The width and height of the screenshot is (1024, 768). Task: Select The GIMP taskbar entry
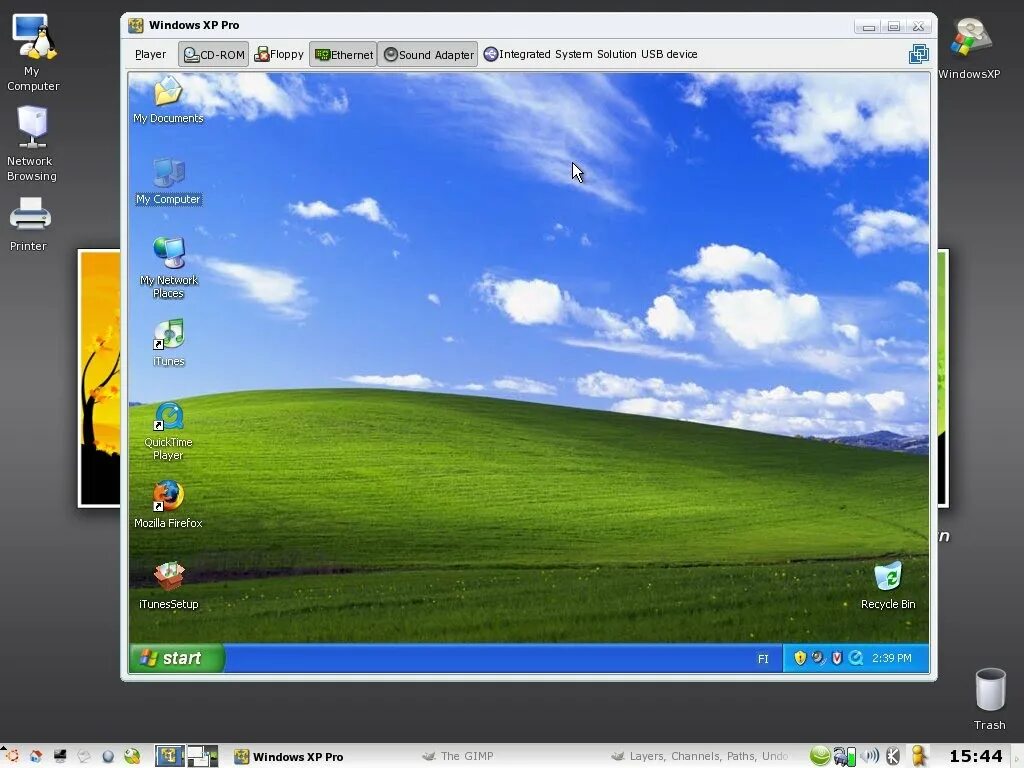pyautogui.click(x=457, y=756)
